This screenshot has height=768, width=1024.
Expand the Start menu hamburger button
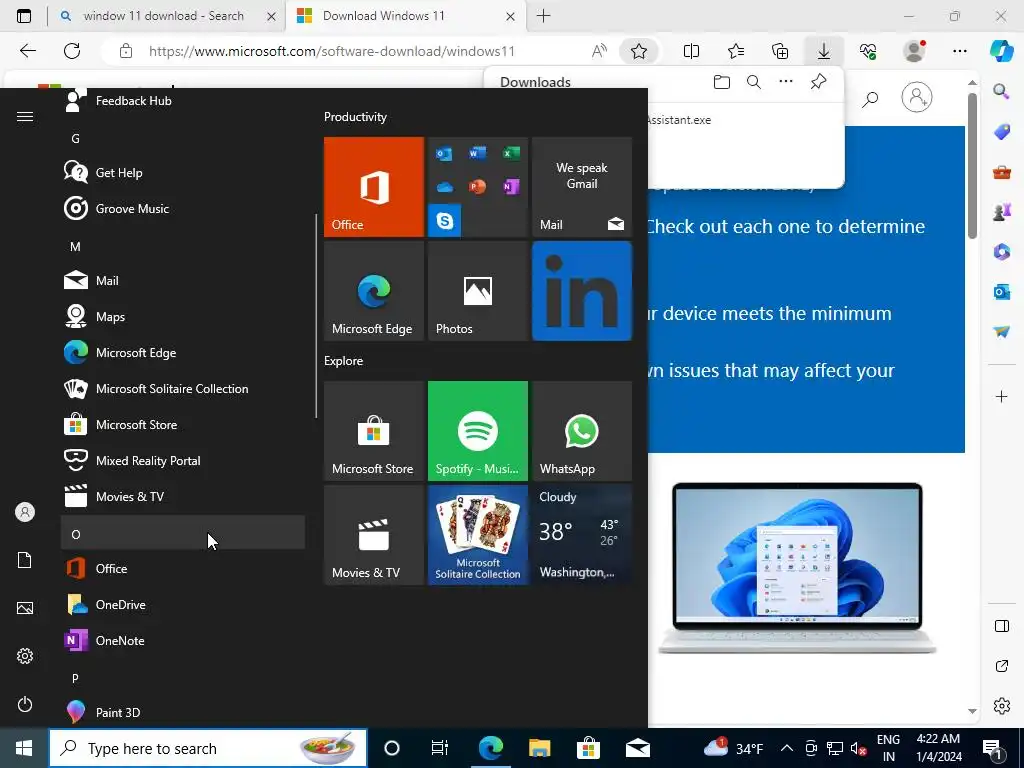[25, 116]
